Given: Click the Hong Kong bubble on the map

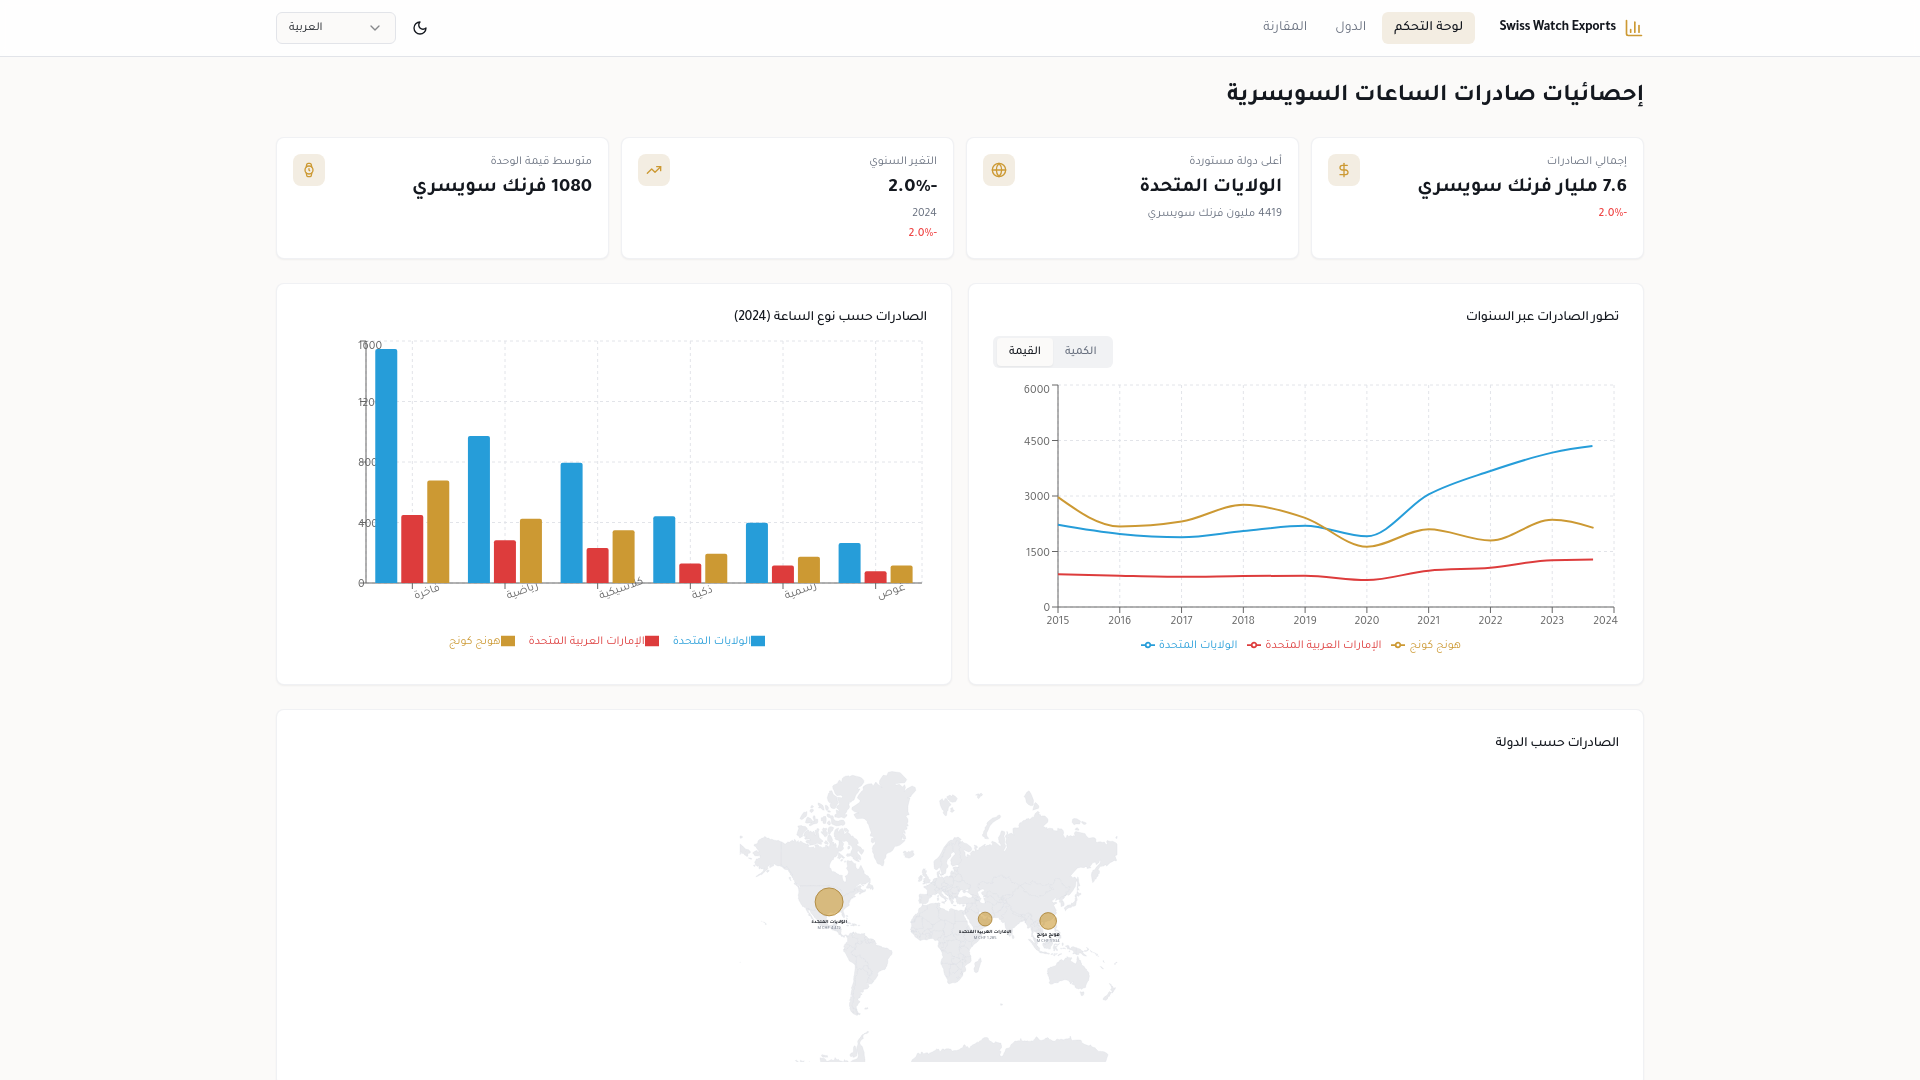Looking at the screenshot, I should pos(1048,921).
